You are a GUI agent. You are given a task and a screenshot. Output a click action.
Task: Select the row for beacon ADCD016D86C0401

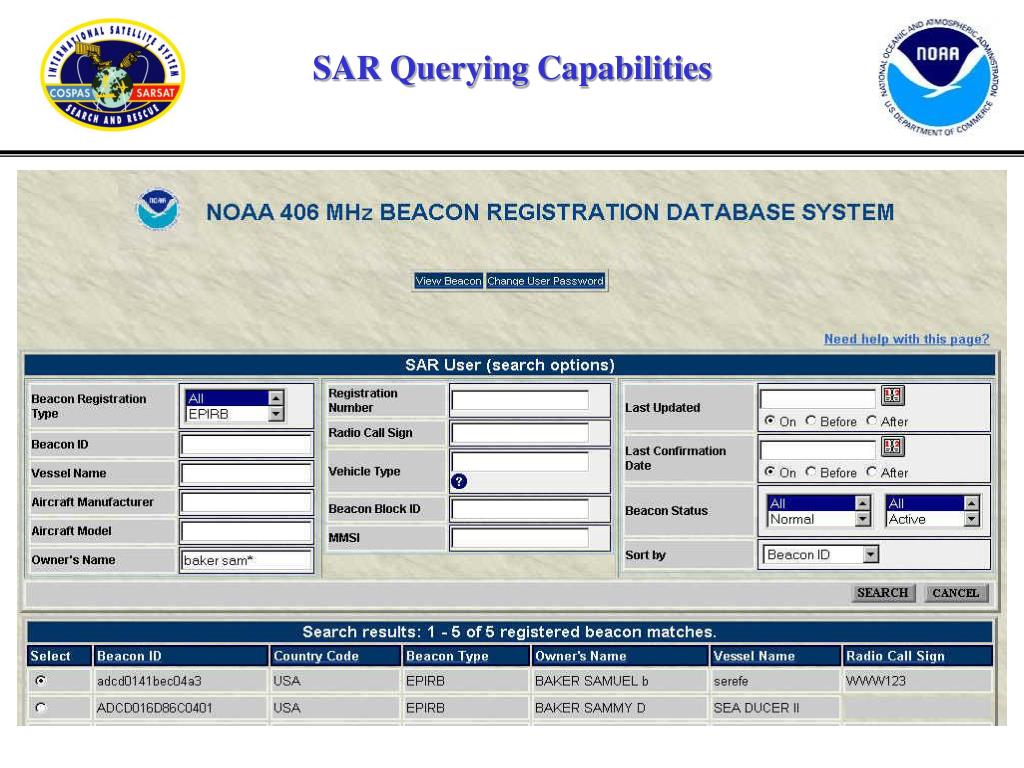click(40, 708)
